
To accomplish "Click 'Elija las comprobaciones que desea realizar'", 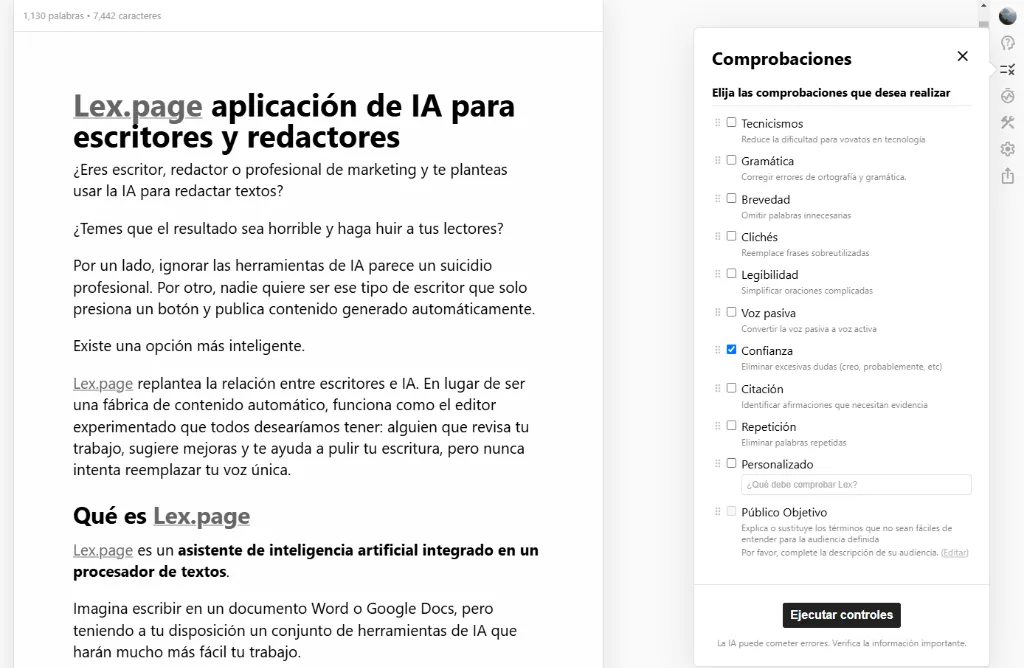I will coord(831,93).
